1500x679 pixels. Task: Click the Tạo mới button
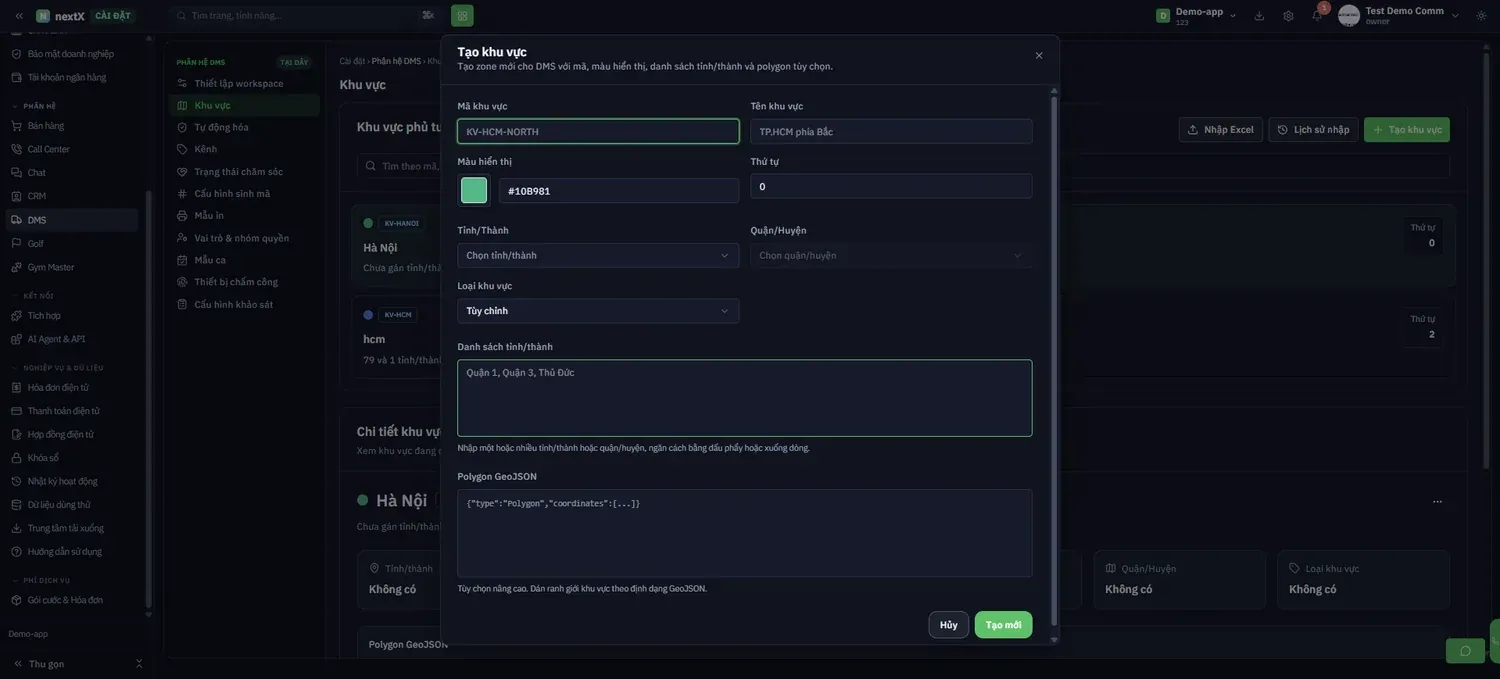(x=1003, y=625)
